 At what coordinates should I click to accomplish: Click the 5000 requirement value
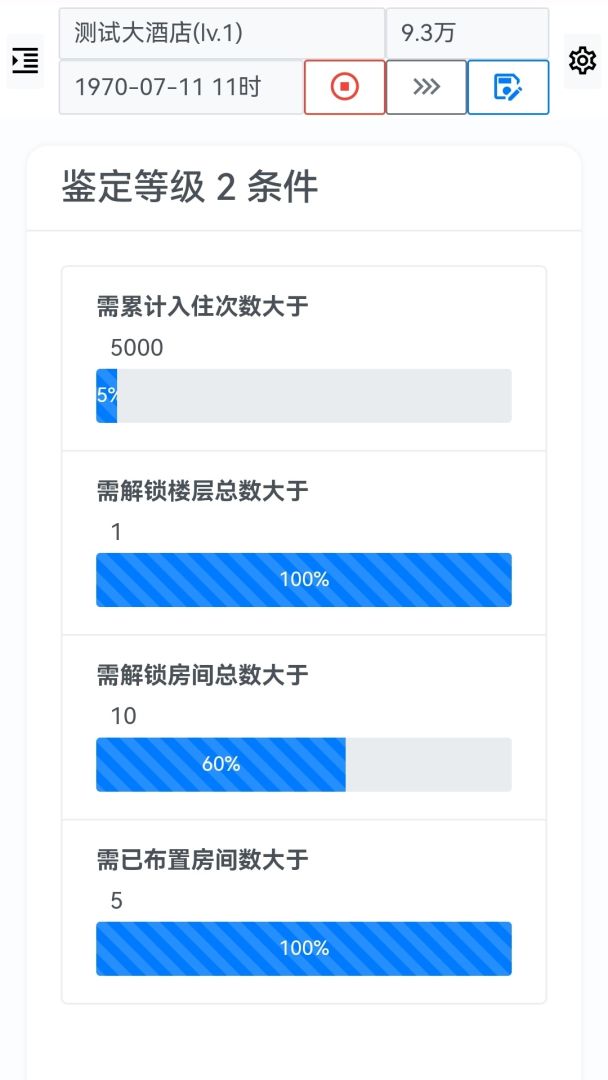coord(137,347)
